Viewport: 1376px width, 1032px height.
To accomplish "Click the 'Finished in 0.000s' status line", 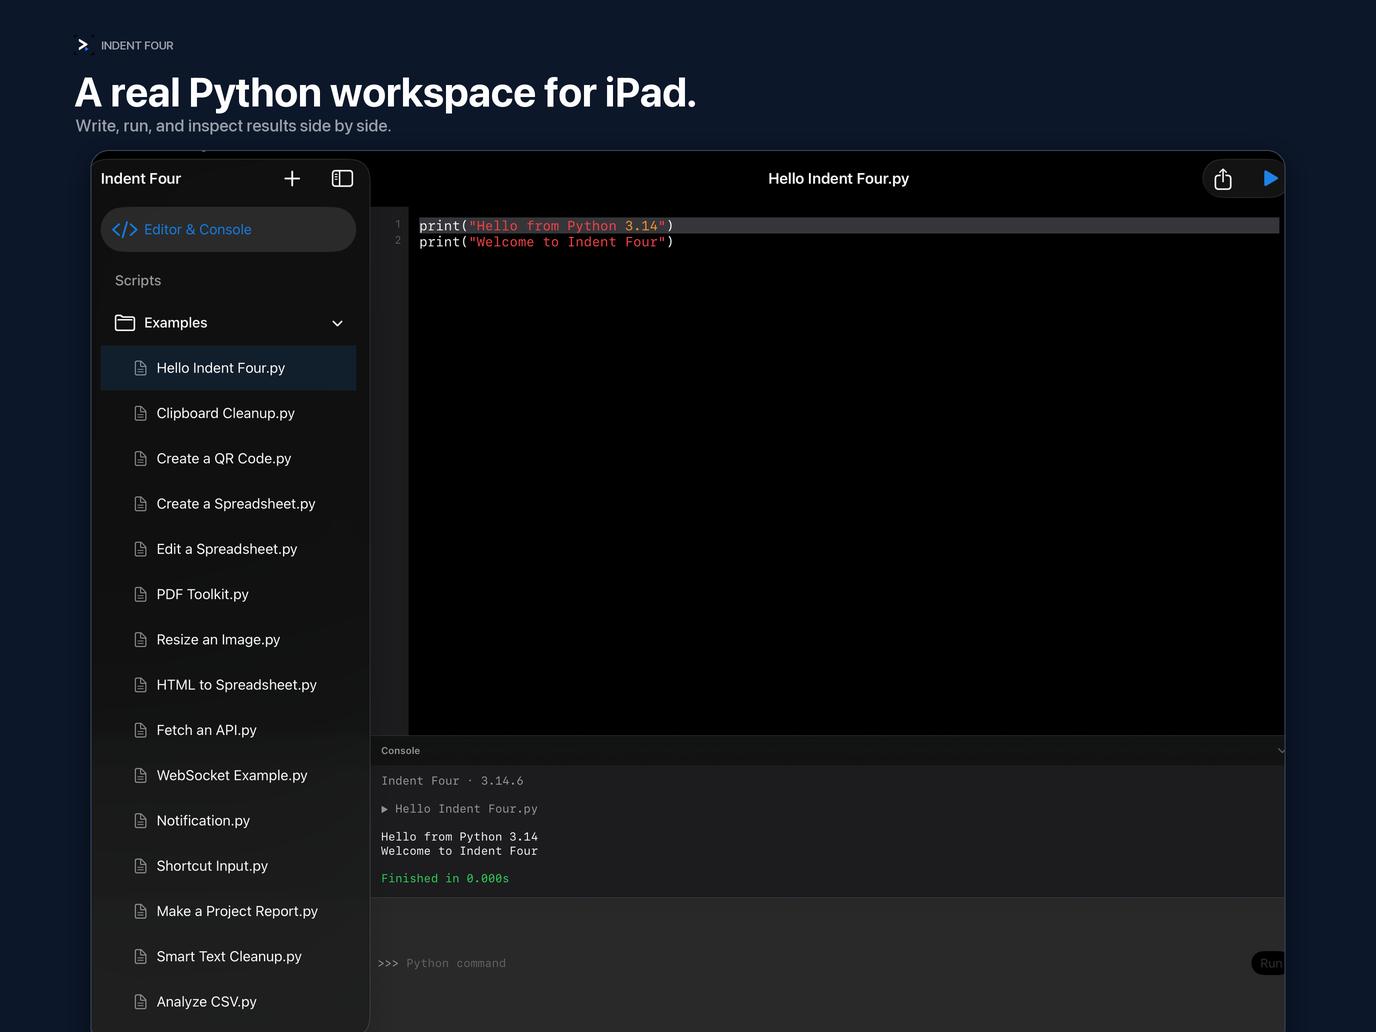I will pyautogui.click(x=445, y=878).
